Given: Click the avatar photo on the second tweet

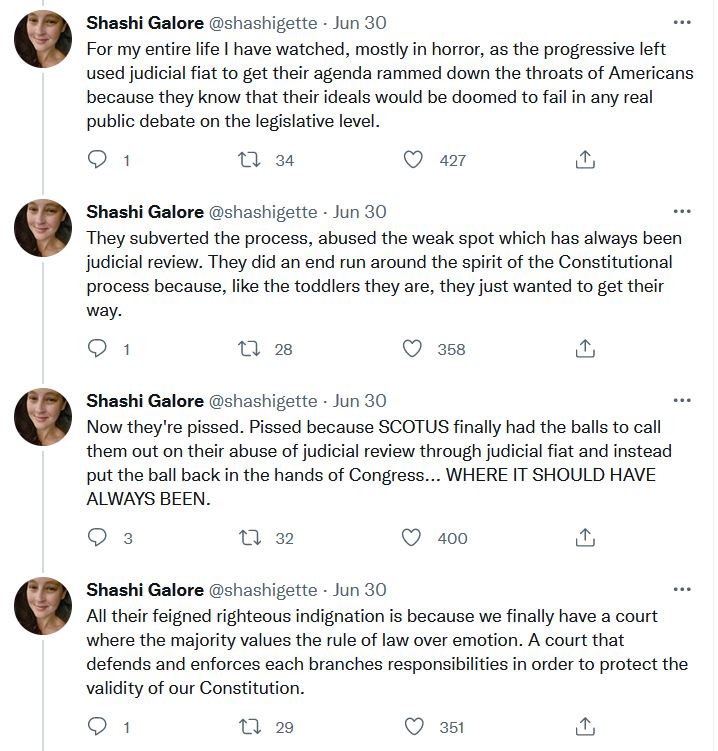Looking at the screenshot, I should pos(43,228).
